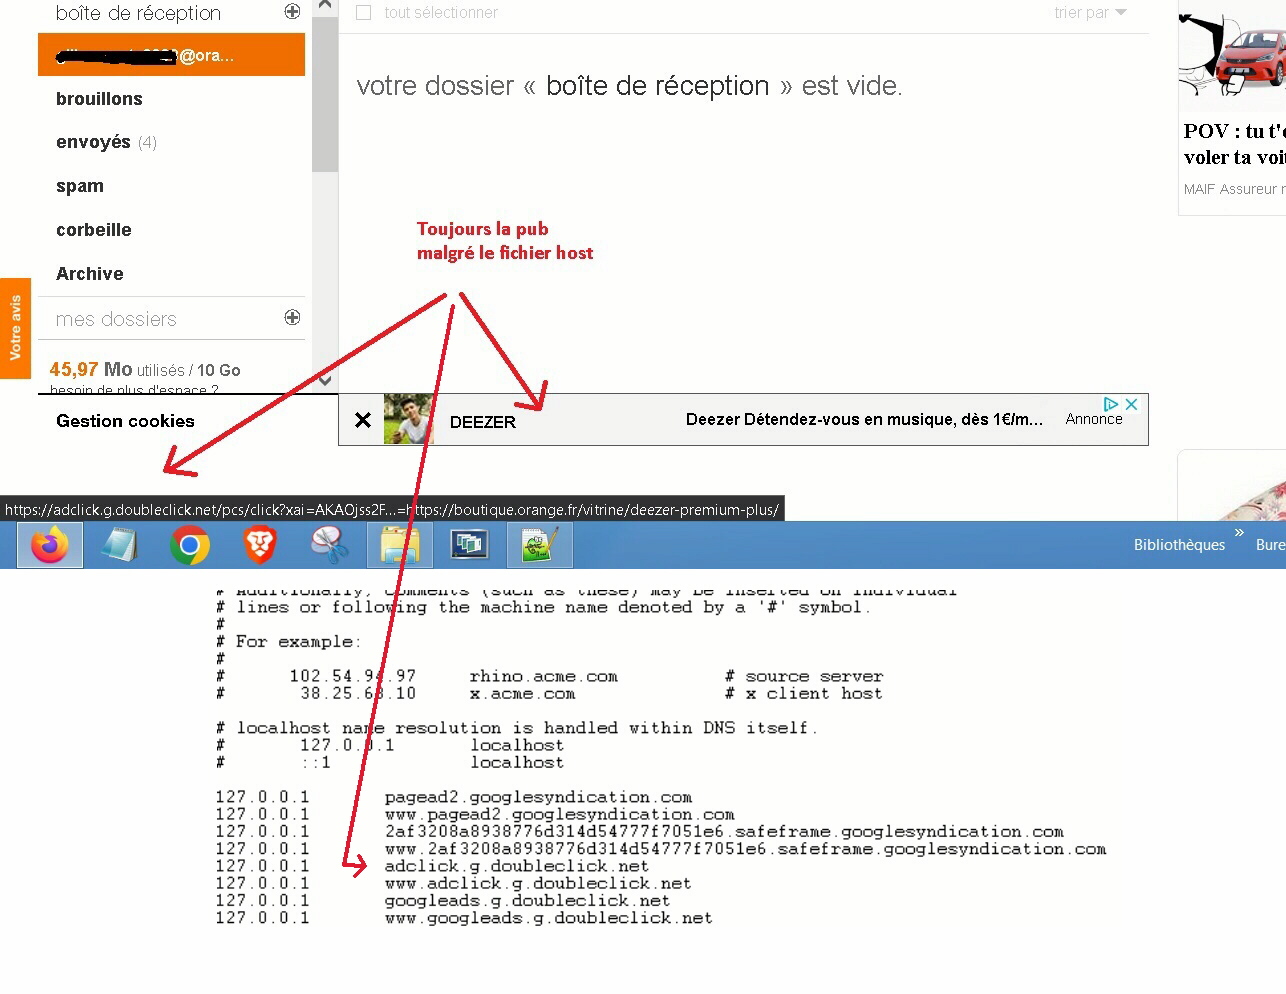This screenshot has width=1286, height=994.
Task: Launch Brave browser from the taskbar
Action: pos(260,545)
